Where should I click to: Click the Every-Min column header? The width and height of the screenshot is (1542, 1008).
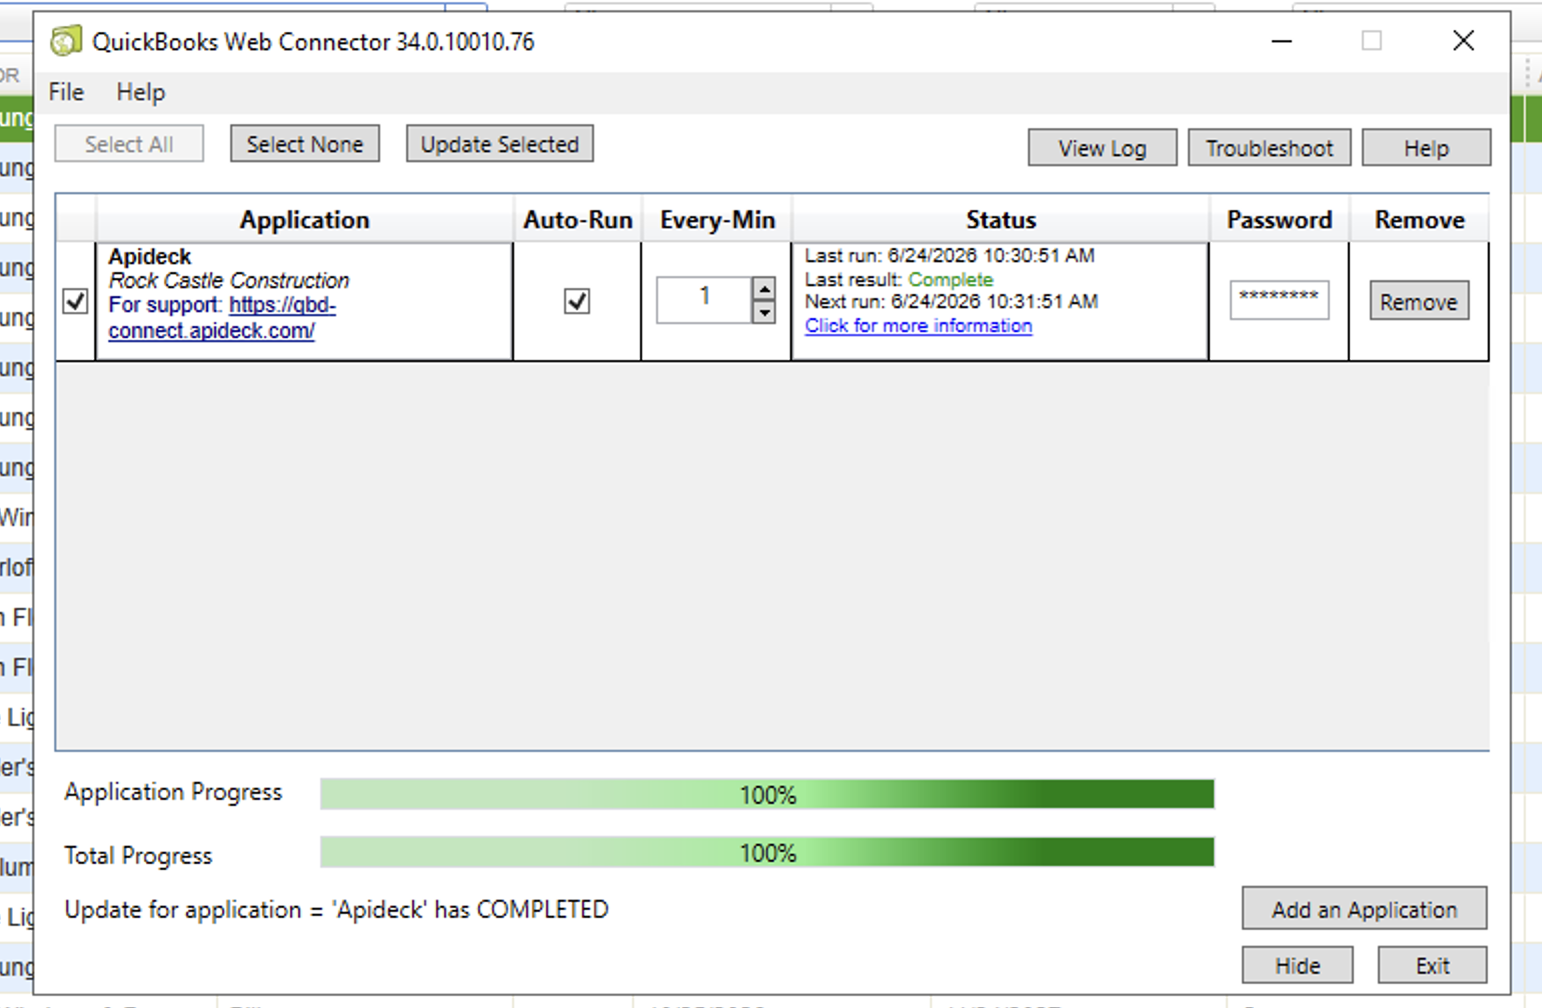tap(717, 219)
